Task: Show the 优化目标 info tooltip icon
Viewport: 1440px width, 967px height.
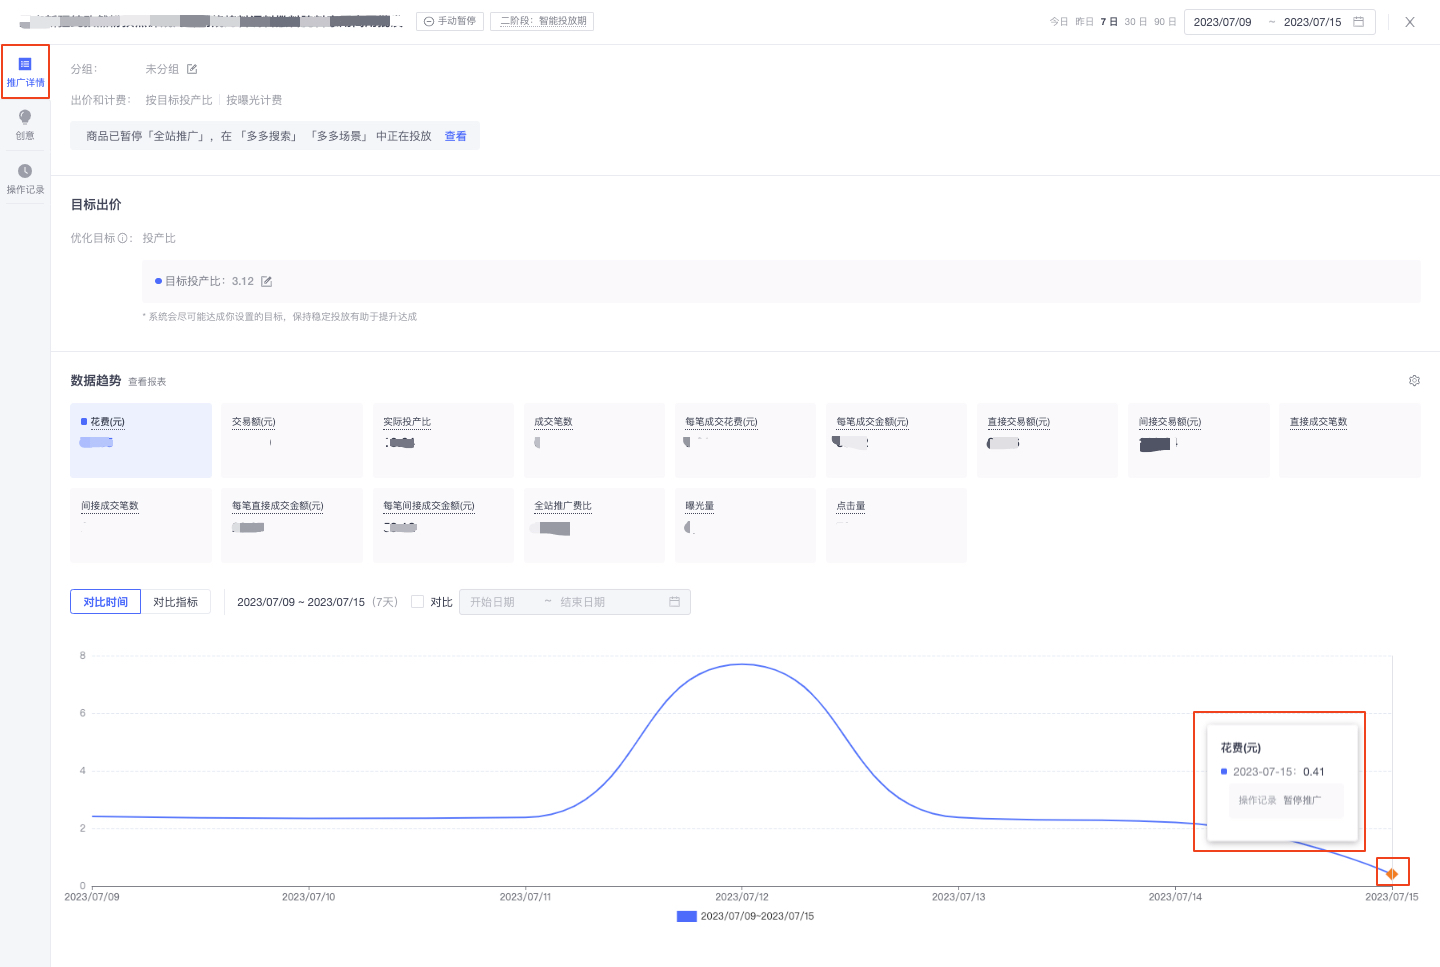Action: coord(123,238)
